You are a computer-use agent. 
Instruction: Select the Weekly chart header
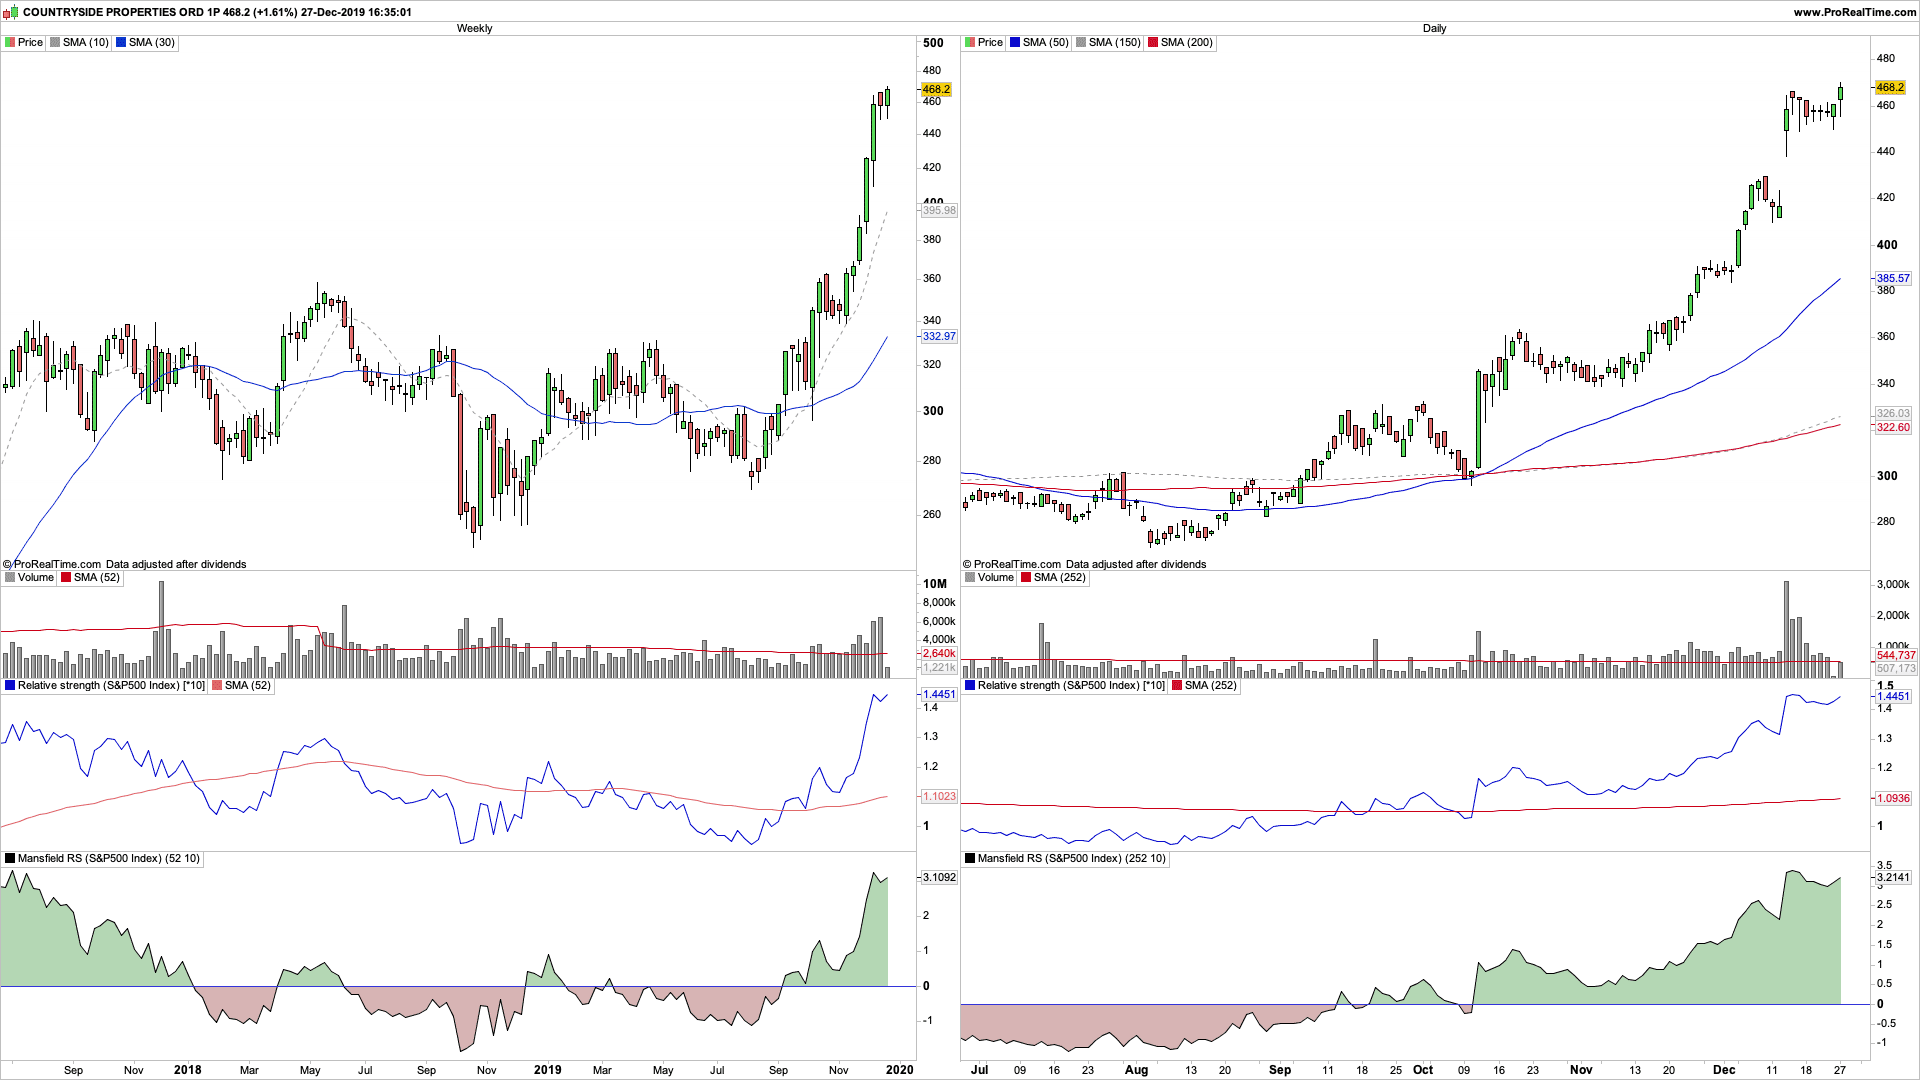474,28
